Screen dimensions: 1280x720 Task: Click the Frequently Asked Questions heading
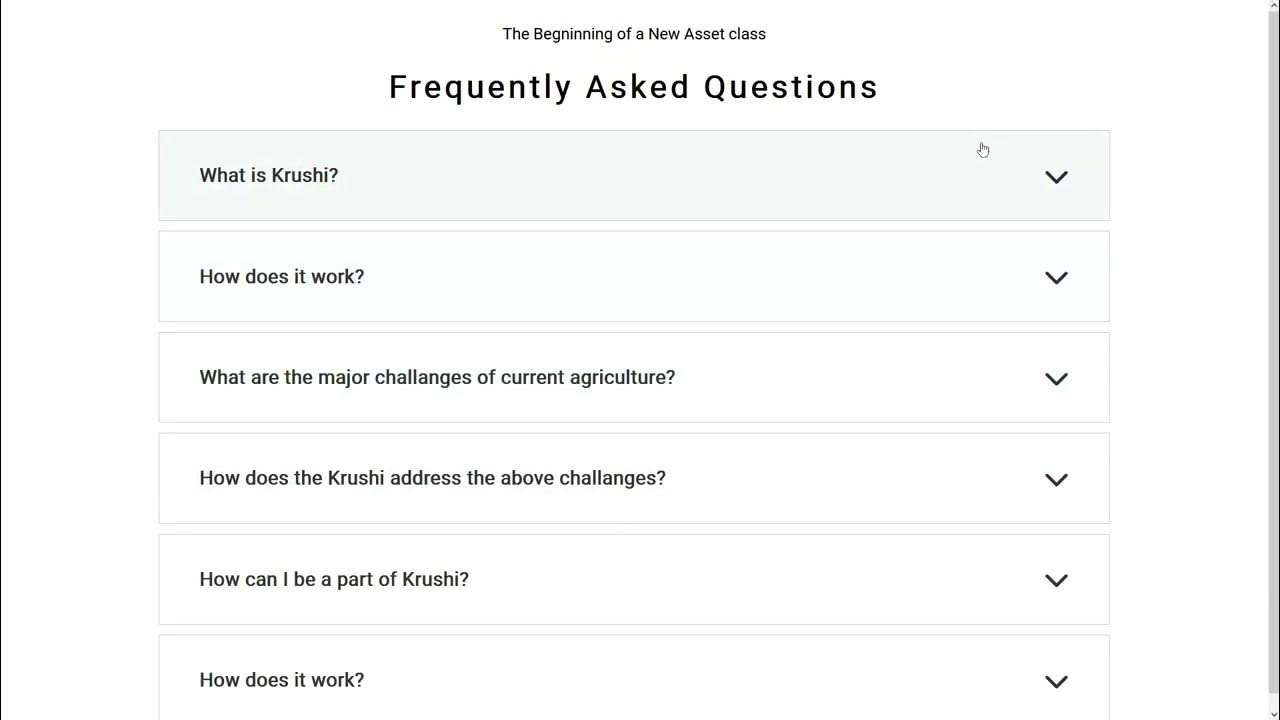(x=634, y=87)
